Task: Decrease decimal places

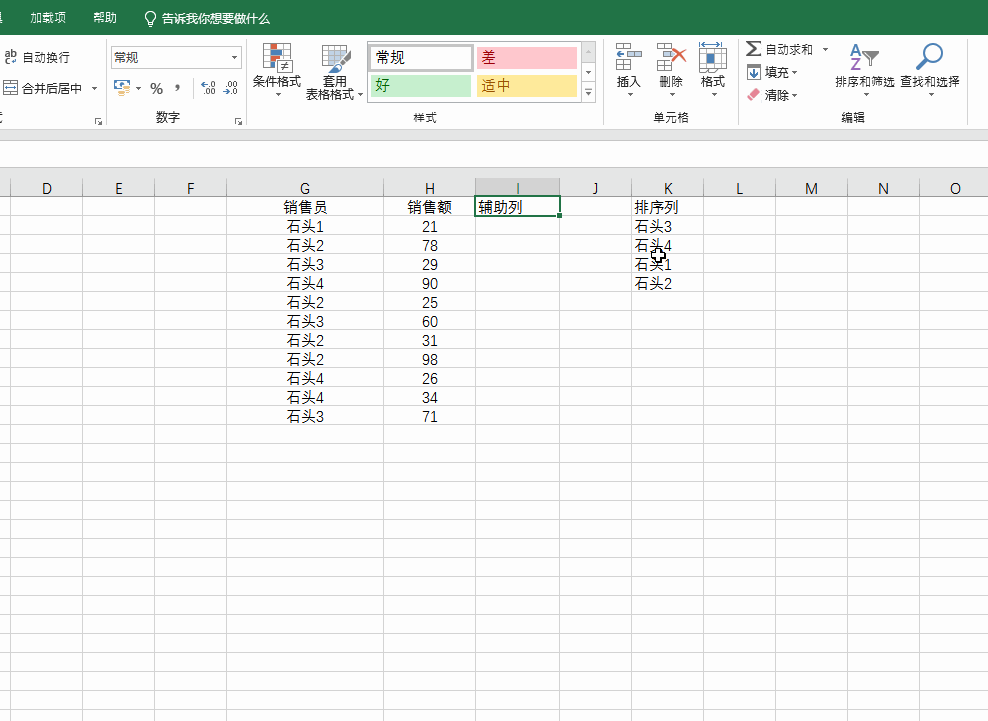Action: 231,88
